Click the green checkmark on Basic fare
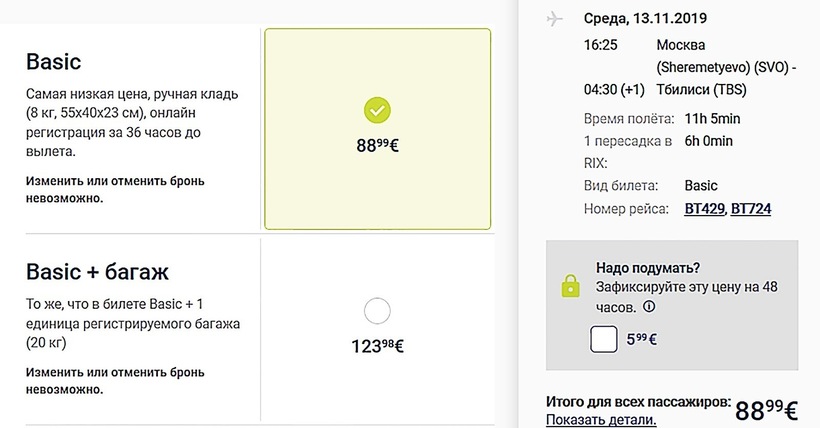The image size is (820, 428). pyautogui.click(x=378, y=109)
